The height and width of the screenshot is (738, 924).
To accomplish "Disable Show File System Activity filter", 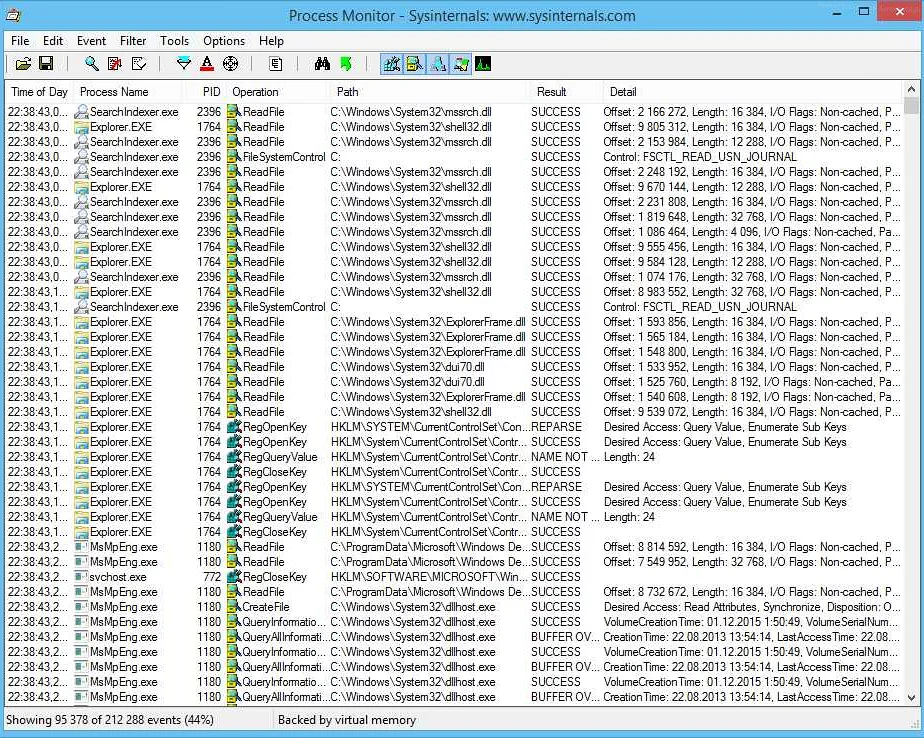I will tap(415, 64).
